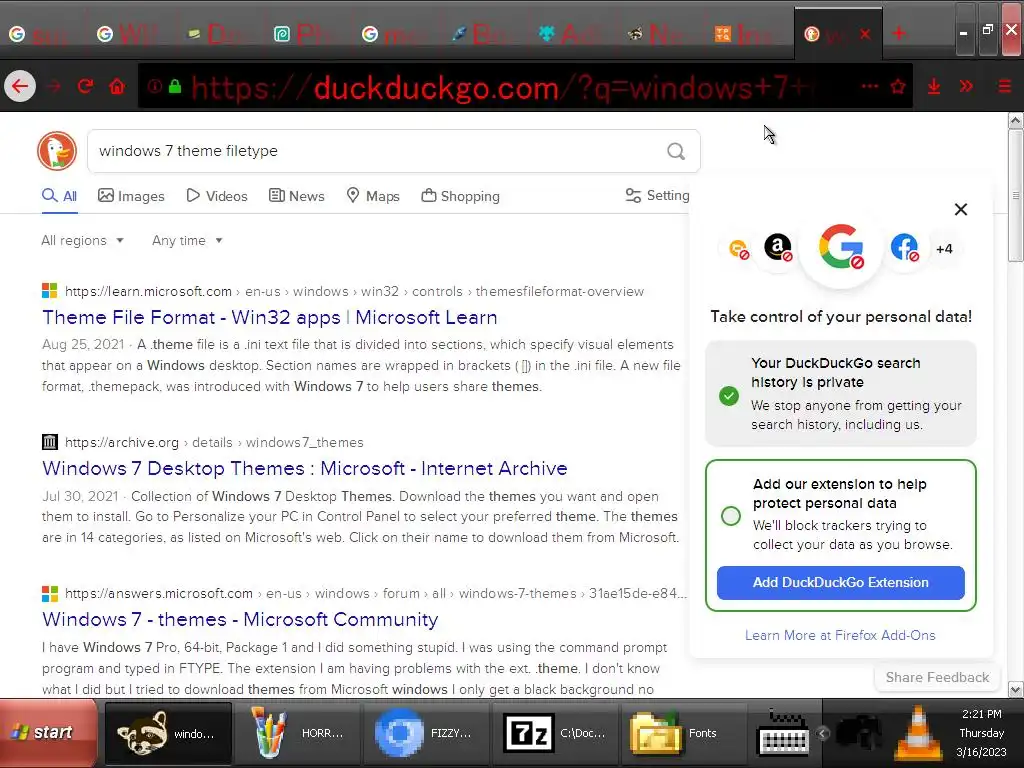Switch to Shopping results

(460, 196)
